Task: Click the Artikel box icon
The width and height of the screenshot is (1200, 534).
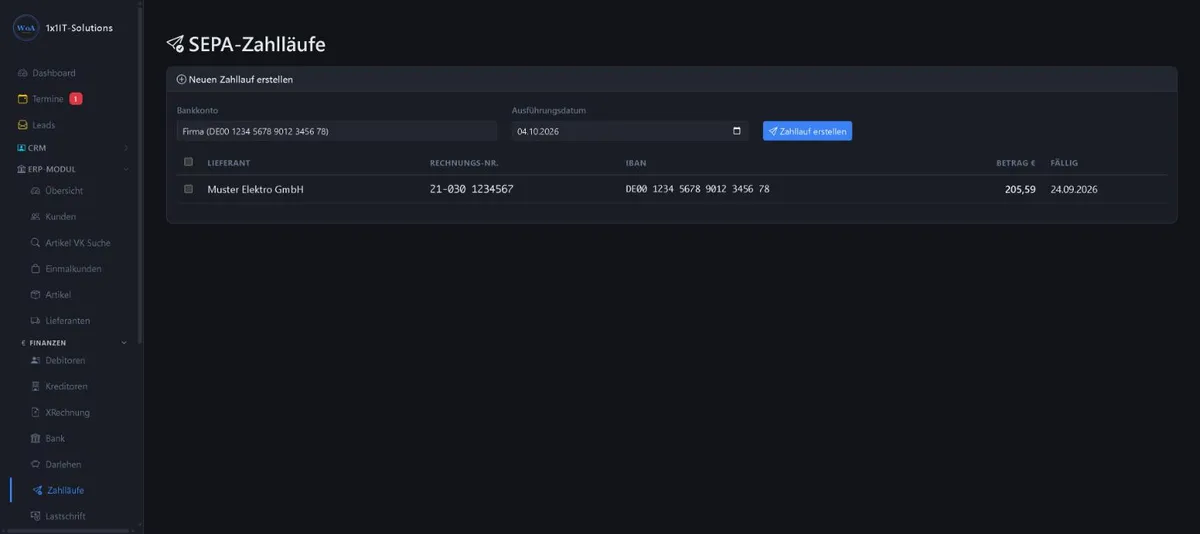Action: tap(36, 294)
